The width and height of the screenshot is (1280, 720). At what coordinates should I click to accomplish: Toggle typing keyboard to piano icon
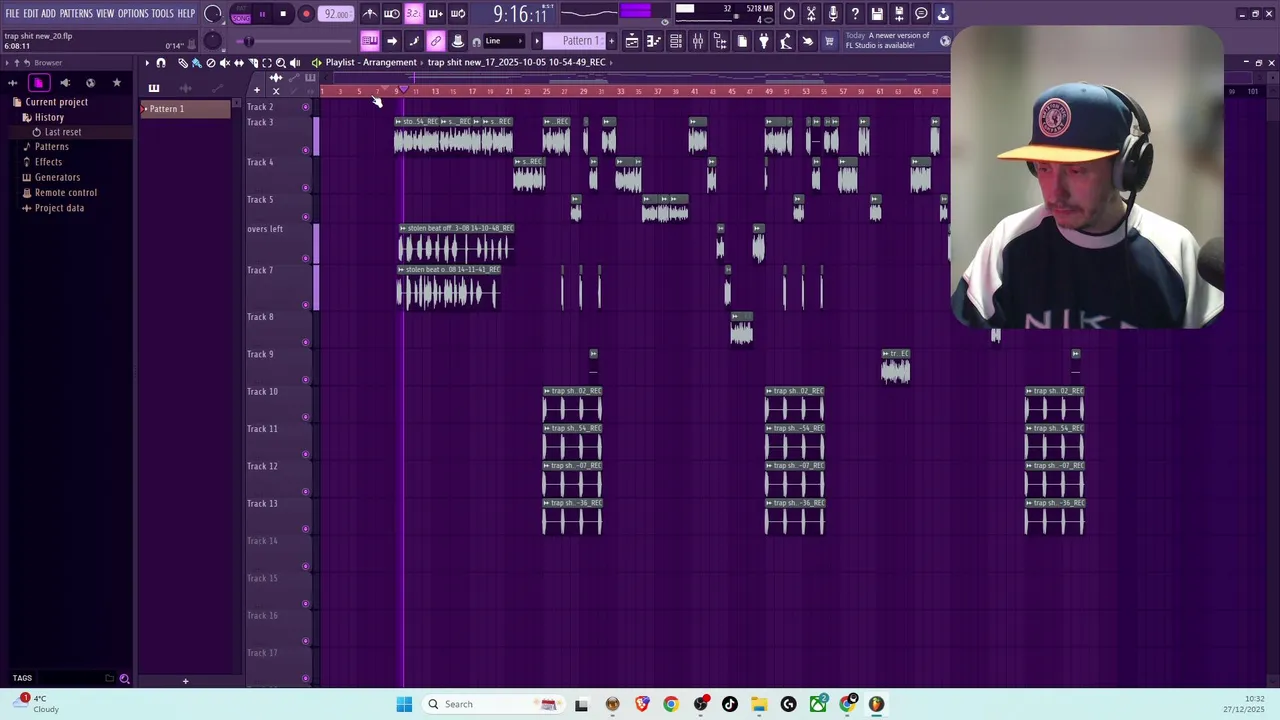(370, 41)
